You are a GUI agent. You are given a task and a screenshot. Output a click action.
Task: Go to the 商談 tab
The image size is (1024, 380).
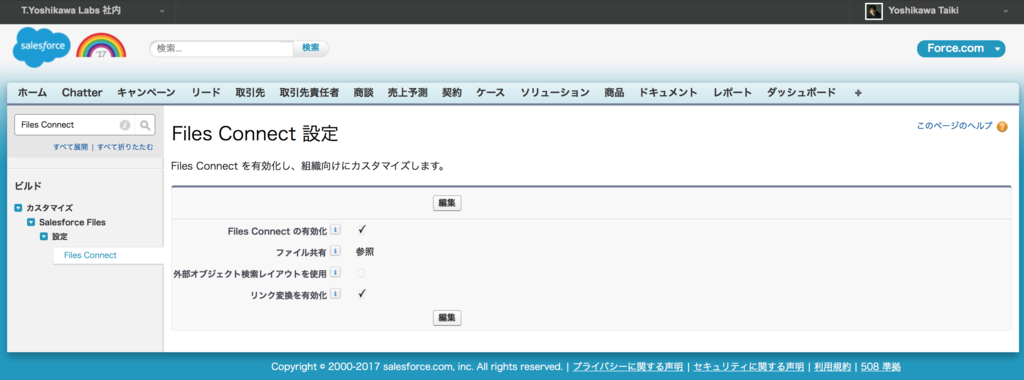(363, 93)
